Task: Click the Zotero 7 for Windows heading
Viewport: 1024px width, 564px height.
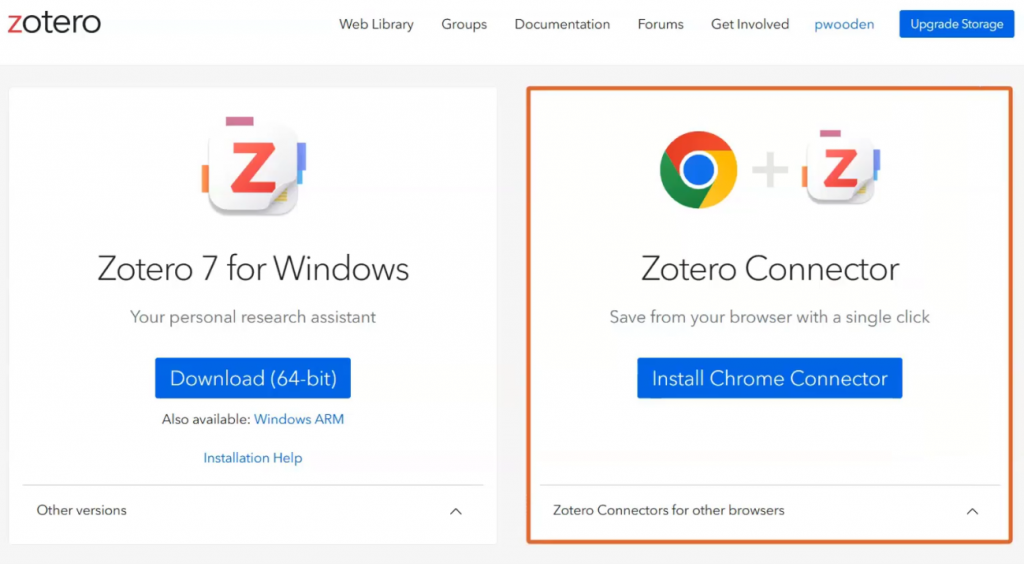Action: coord(253,268)
